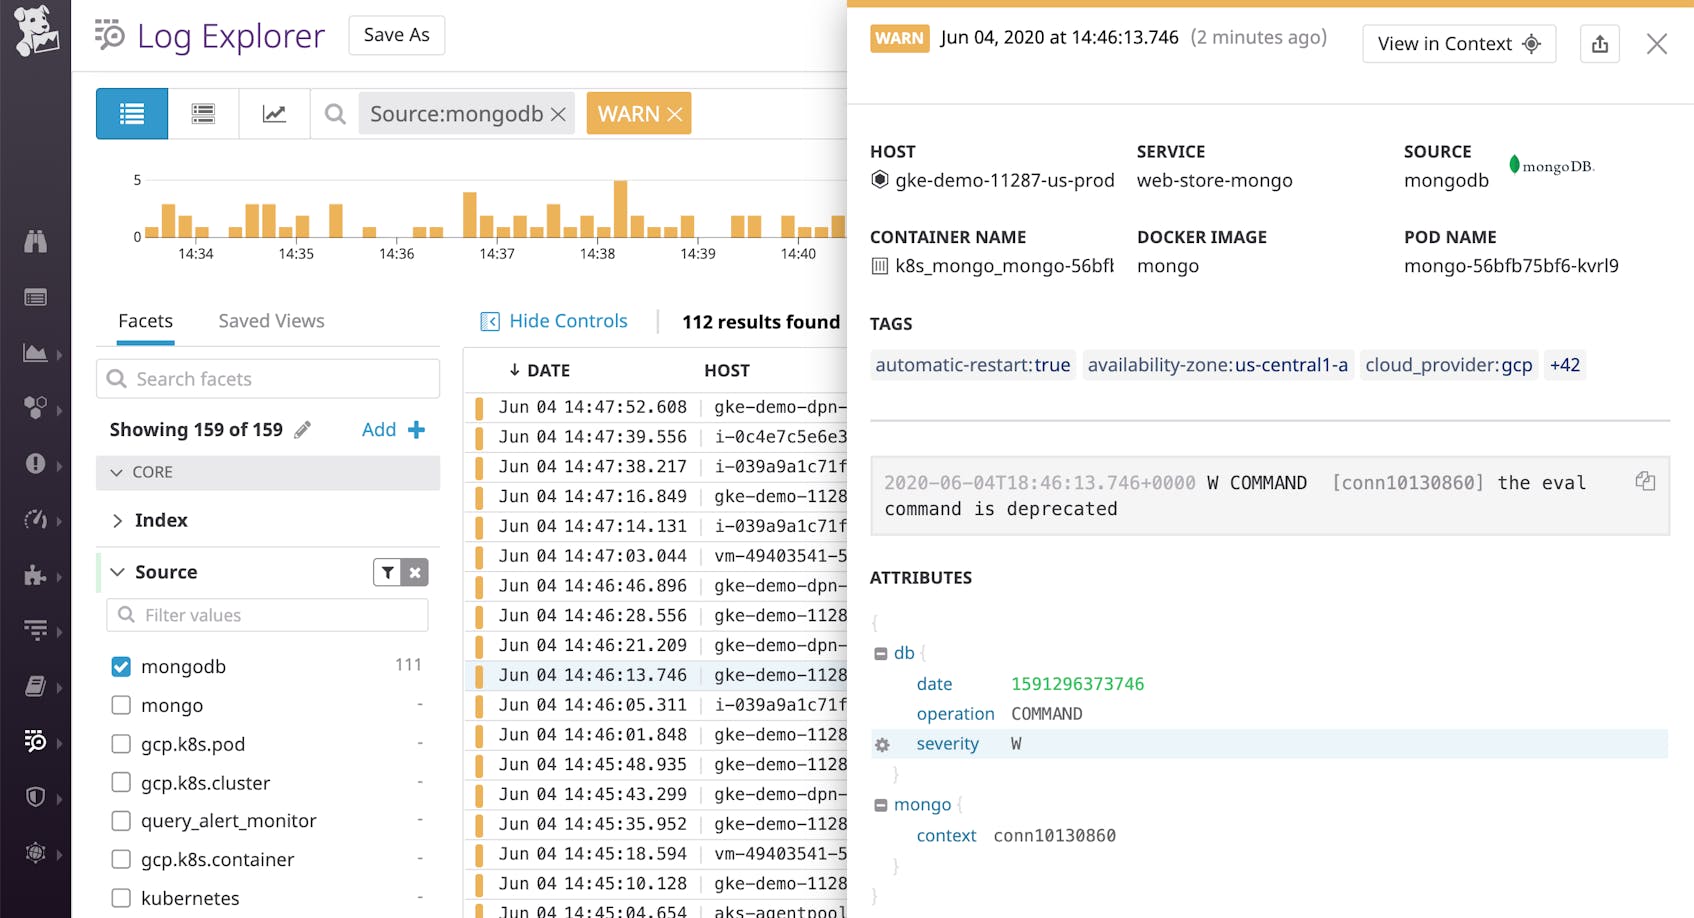Viewport: 1694px width, 918px height.
Task: Select the Logs icon in the sidebar
Action: point(34,742)
